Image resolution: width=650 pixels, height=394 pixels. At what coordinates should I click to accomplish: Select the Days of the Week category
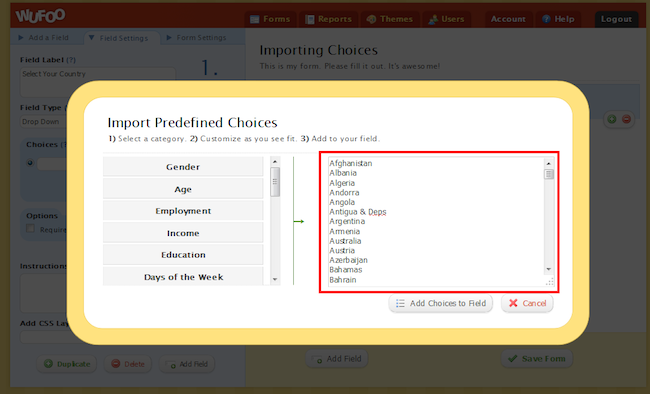(x=183, y=276)
